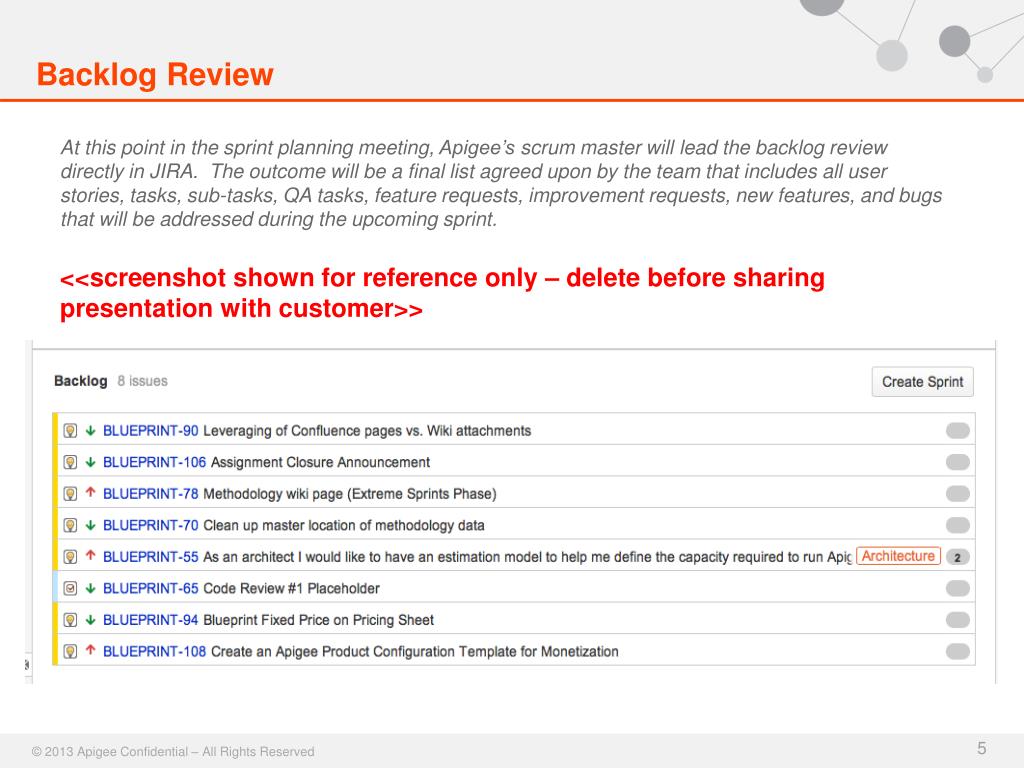Screen dimensions: 1024x768
Task: Click issue type icon for BLUEPRINT-108
Action: click(x=70, y=652)
